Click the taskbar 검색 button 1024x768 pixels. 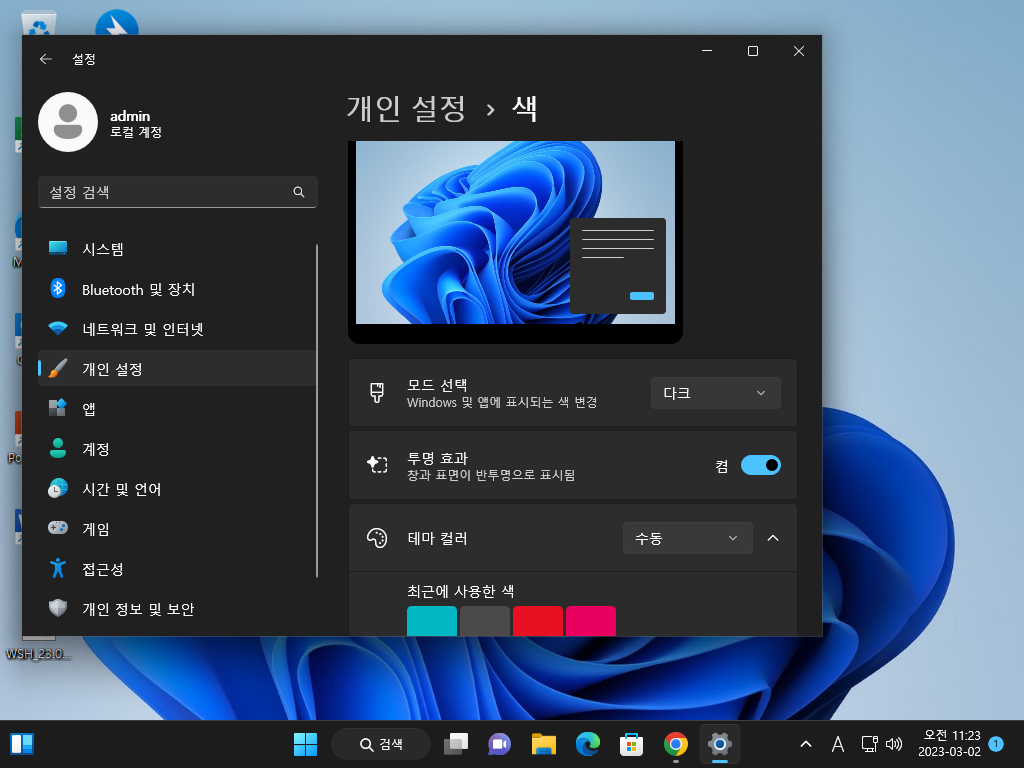pyautogui.click(x=381, y=744)
